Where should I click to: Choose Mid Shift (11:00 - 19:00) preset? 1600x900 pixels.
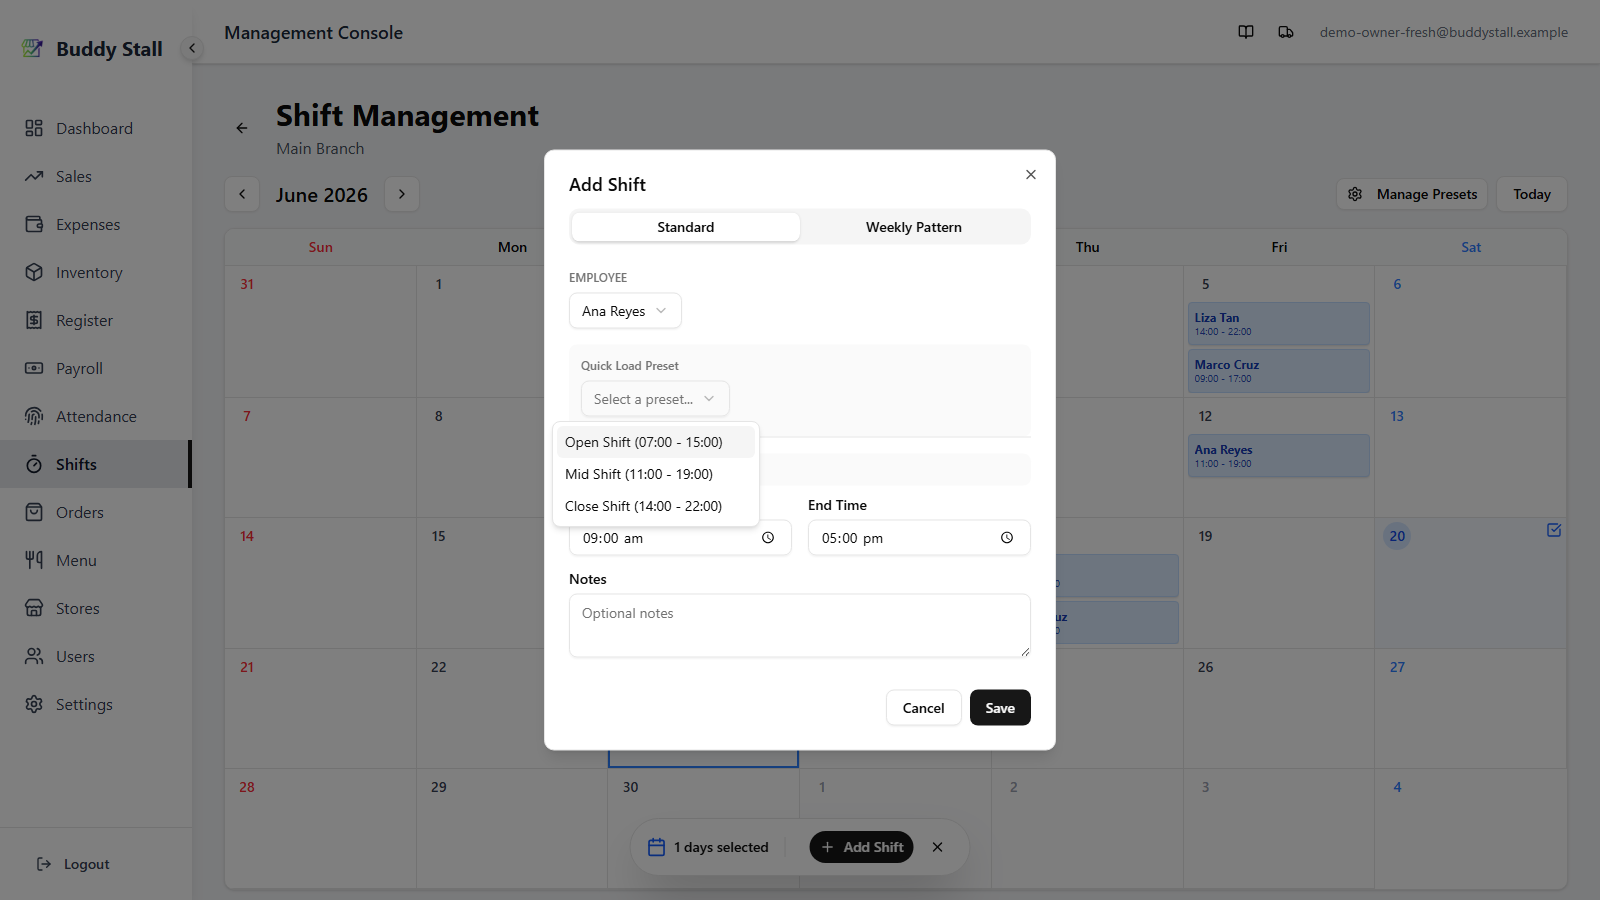coord(656,474)
